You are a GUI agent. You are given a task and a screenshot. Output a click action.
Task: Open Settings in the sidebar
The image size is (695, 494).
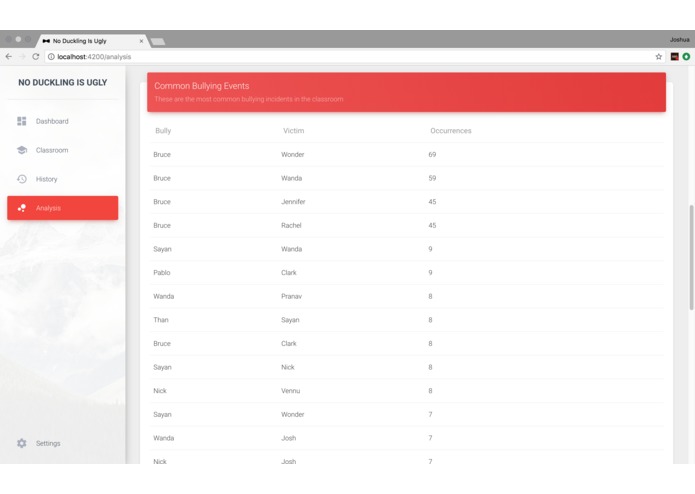click(x=62, y=443)
